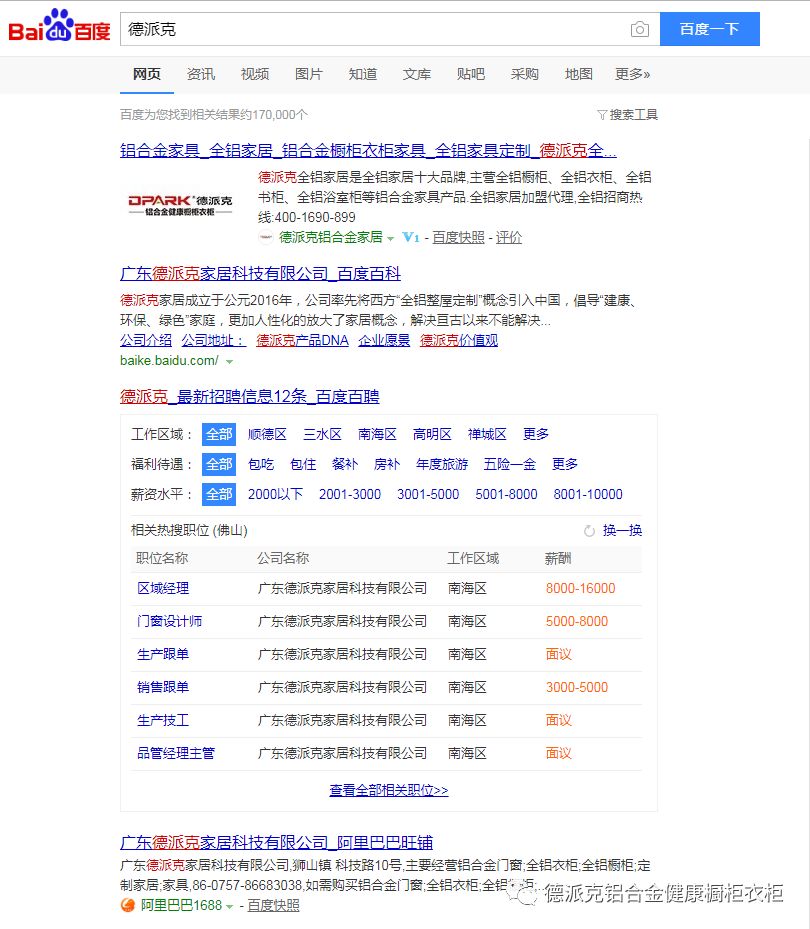The width and height of the screenshot is (810, 929).
Task: Select the 网页 tab
Action: tap(146, 74)
